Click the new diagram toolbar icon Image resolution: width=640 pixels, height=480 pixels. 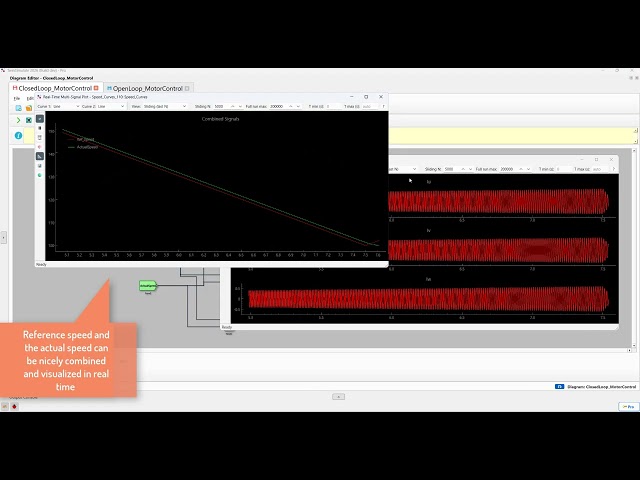click(18, 108)
